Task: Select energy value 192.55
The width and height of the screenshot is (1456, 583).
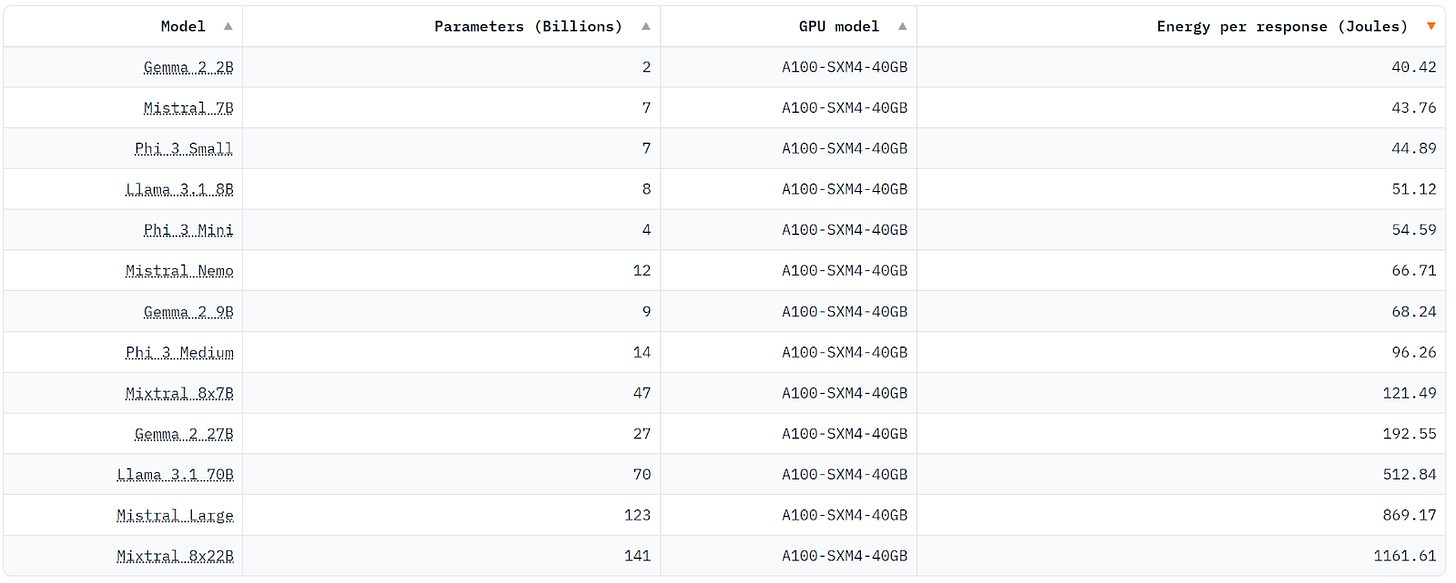Action: coord(1410,434)
